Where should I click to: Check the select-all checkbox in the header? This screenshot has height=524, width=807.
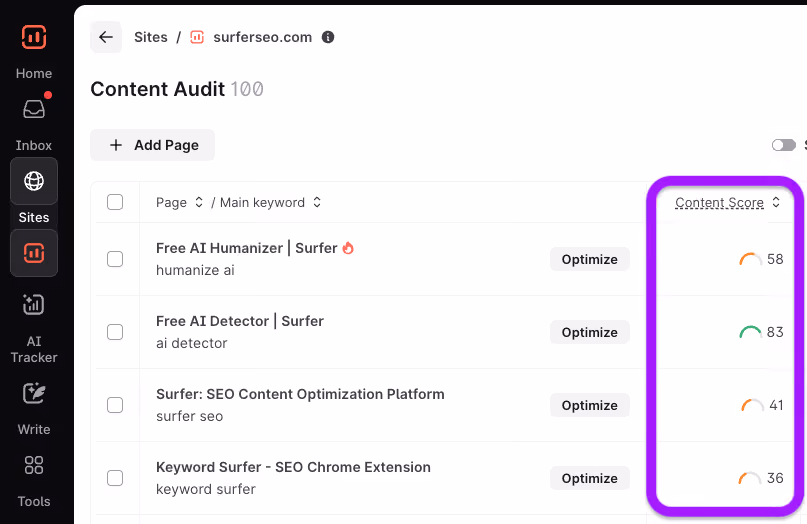tap(115, 202)
